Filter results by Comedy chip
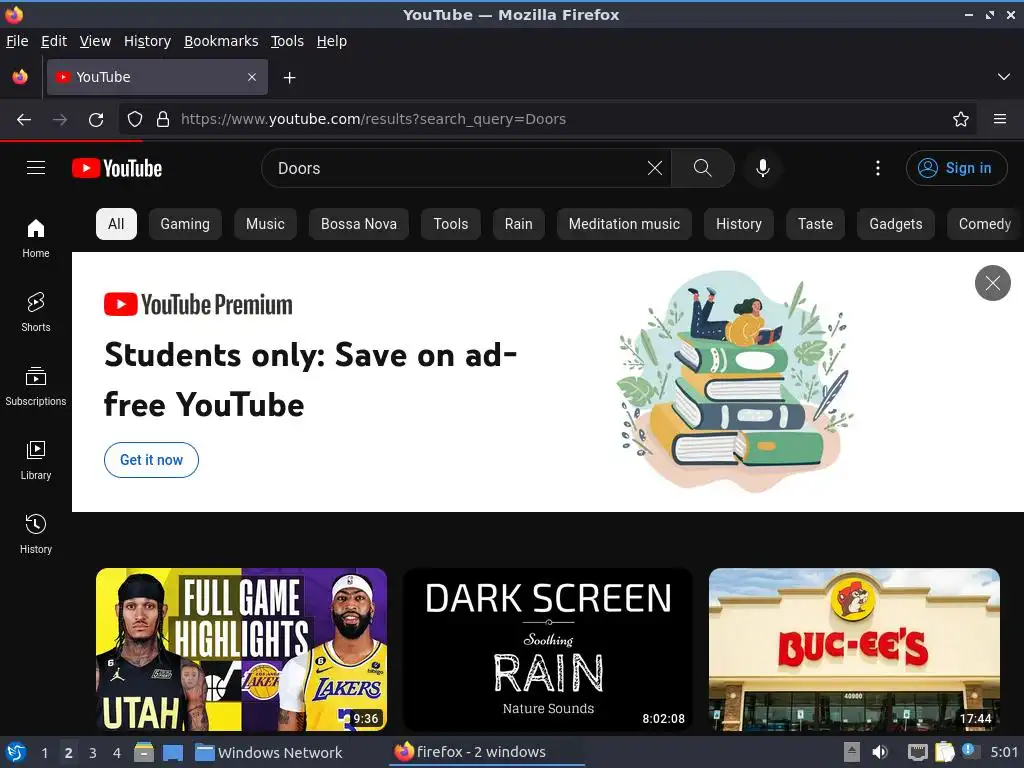This screenshot has width=1024, height=768. tap(984, 224)
